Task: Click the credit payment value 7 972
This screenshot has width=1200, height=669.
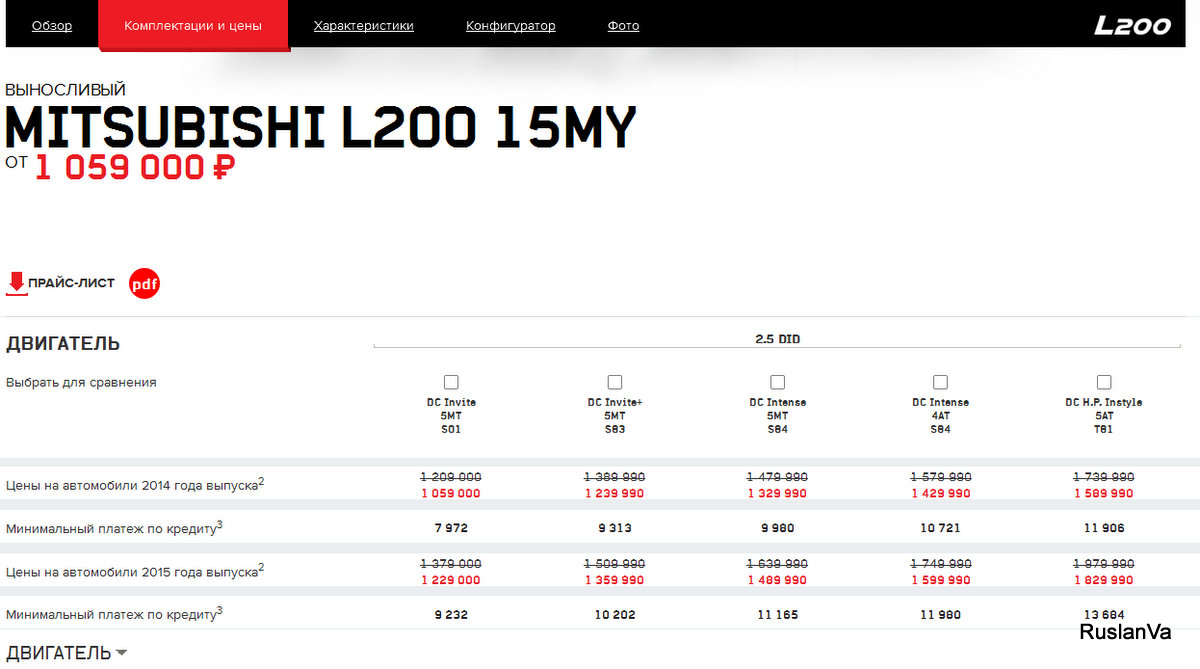Action: [x=451, y=528]
